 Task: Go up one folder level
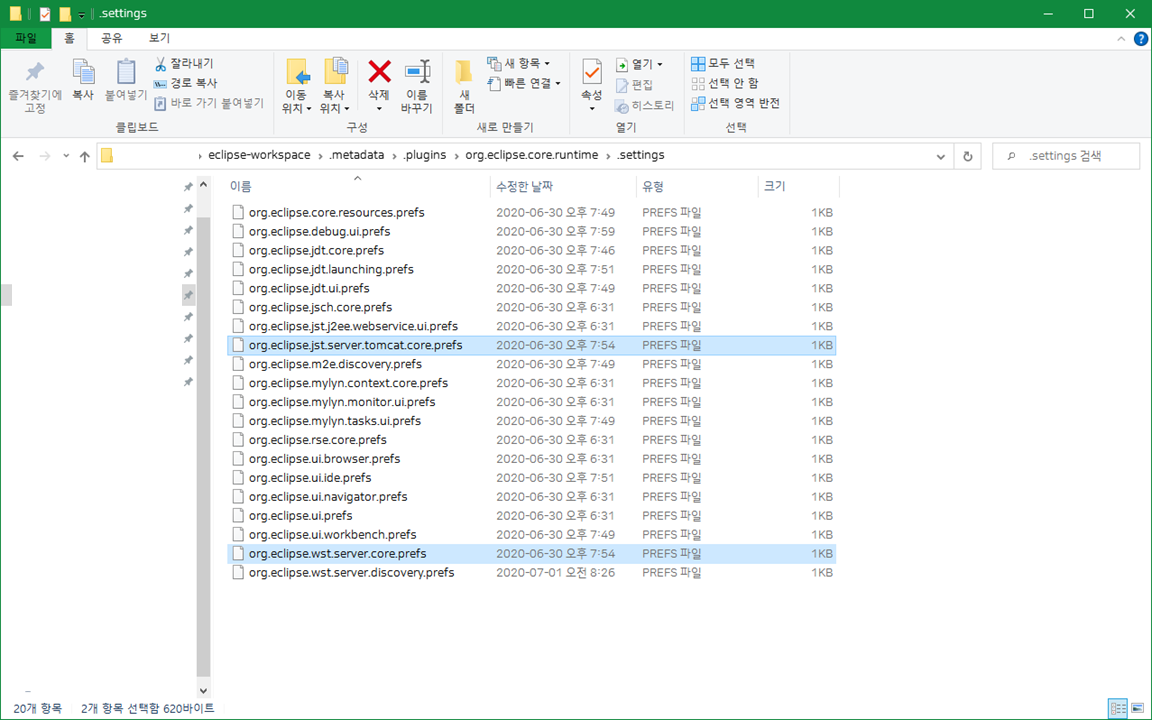(x=84, y=156)
